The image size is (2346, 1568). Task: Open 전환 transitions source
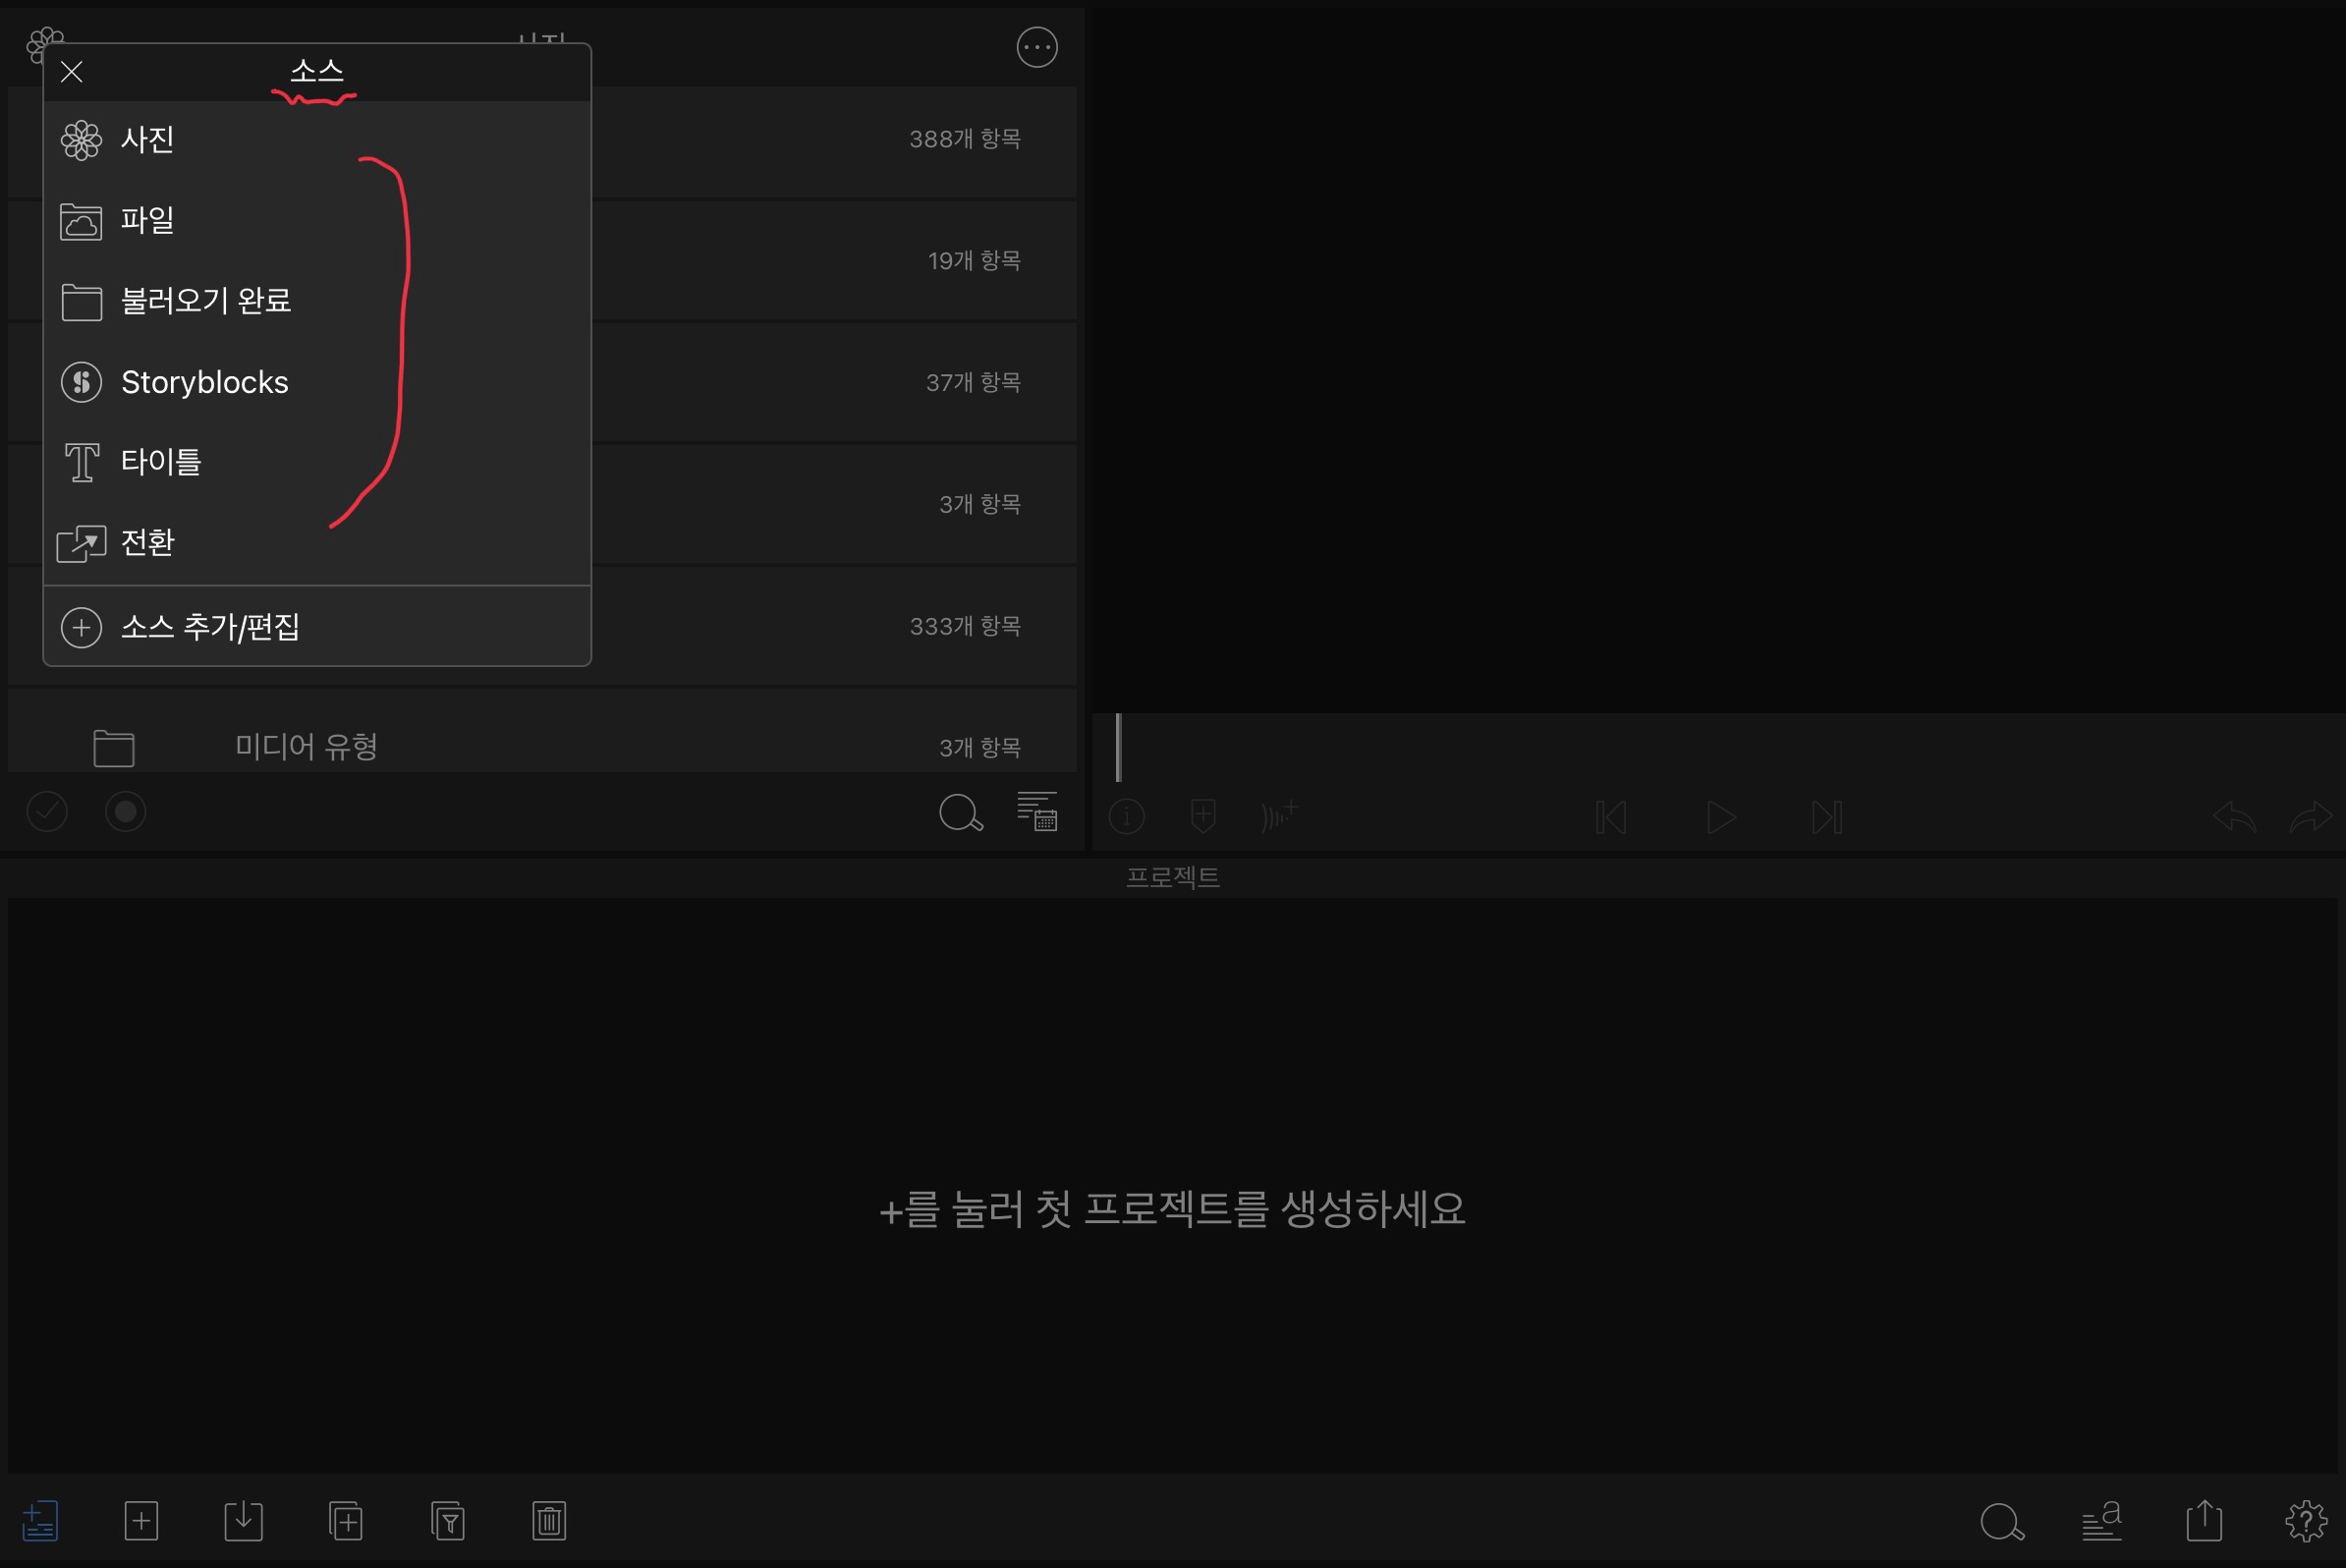[x=147, y=543]
